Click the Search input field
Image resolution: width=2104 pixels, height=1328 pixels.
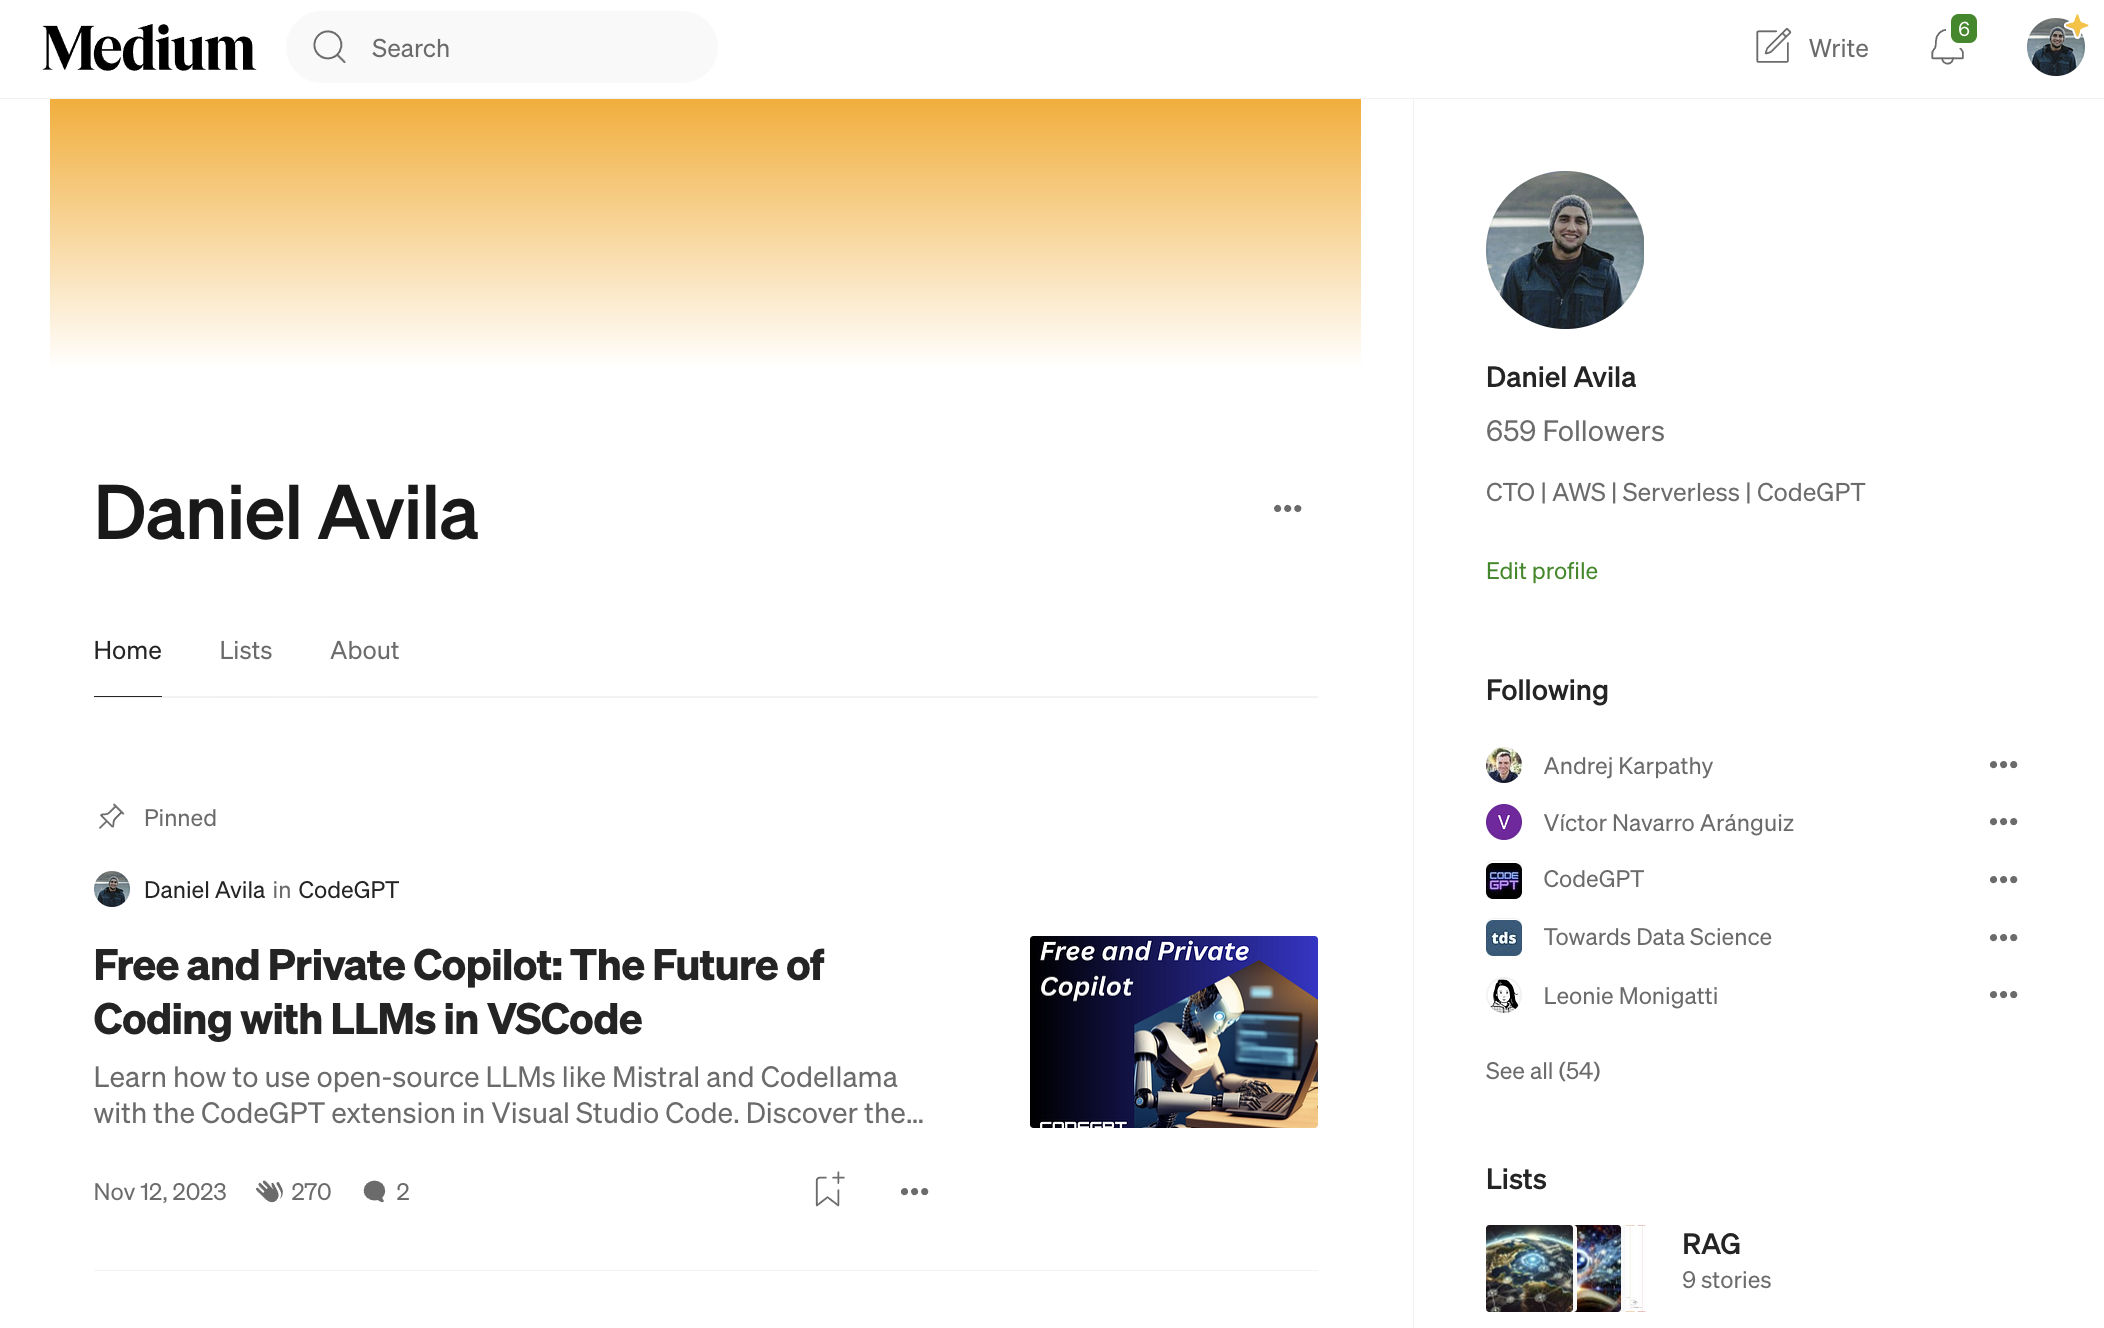click(x=502, y=47)
